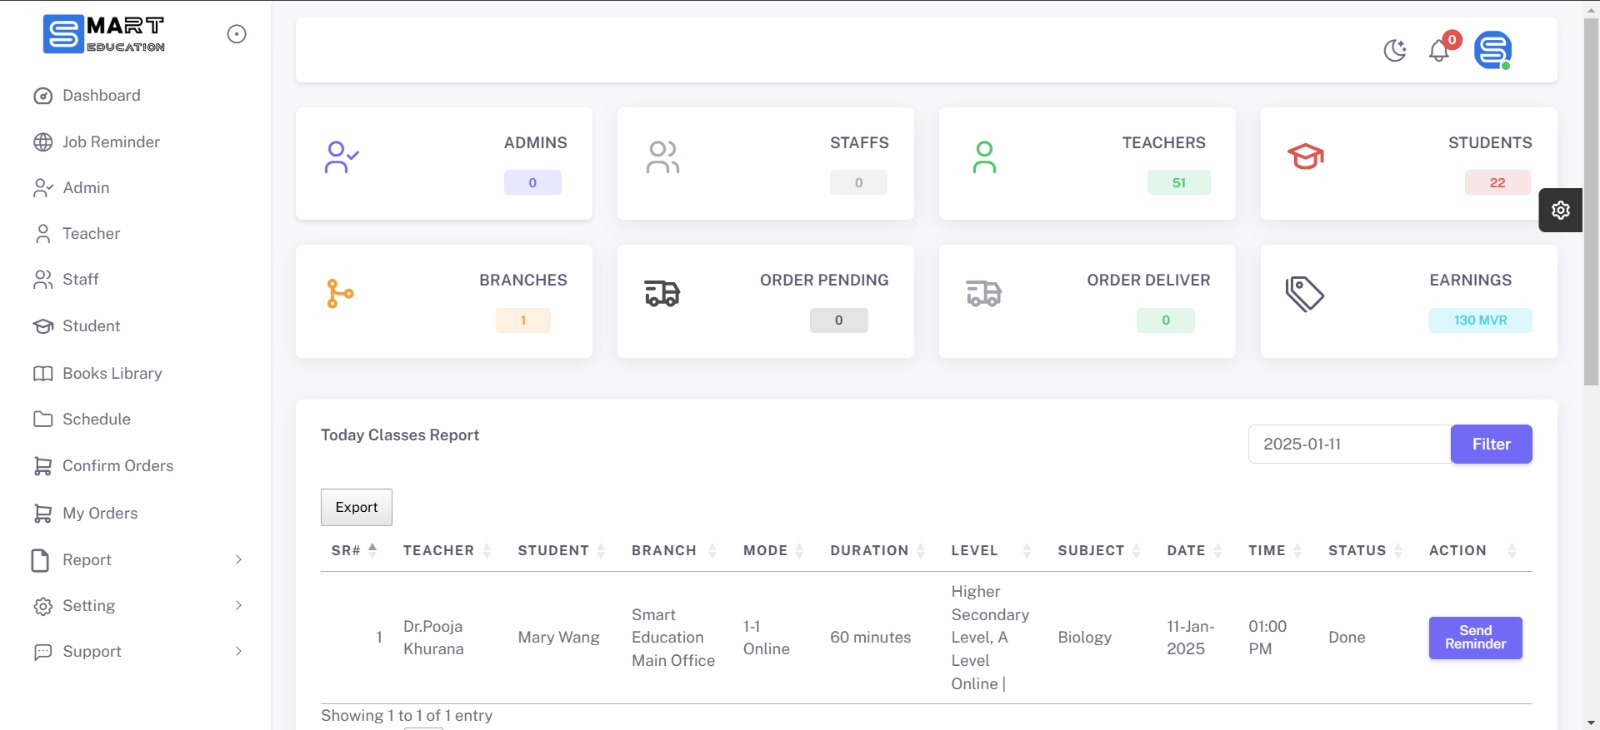Toggle dark mode moon icon
This screenshot has width=1600, height=730.
point(1395,50)
